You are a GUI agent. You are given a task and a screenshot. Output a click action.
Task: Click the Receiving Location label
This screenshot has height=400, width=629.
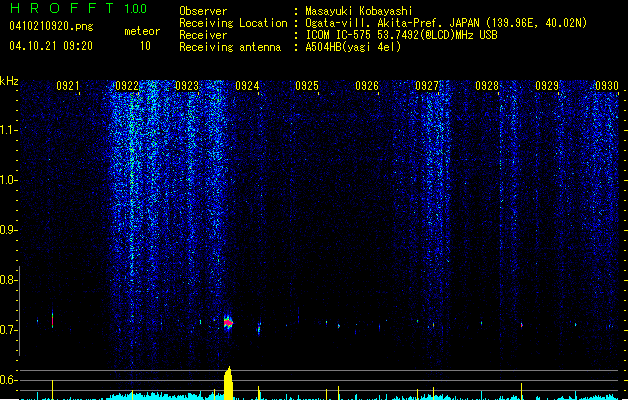[x=233, y=23]
